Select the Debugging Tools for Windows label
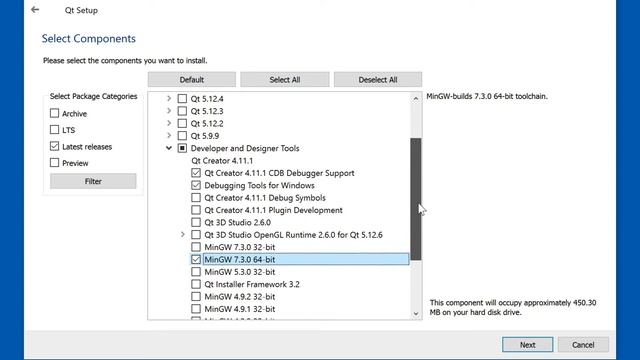Image resolution: width=640 pixels, height=360 pixels. 259,185
